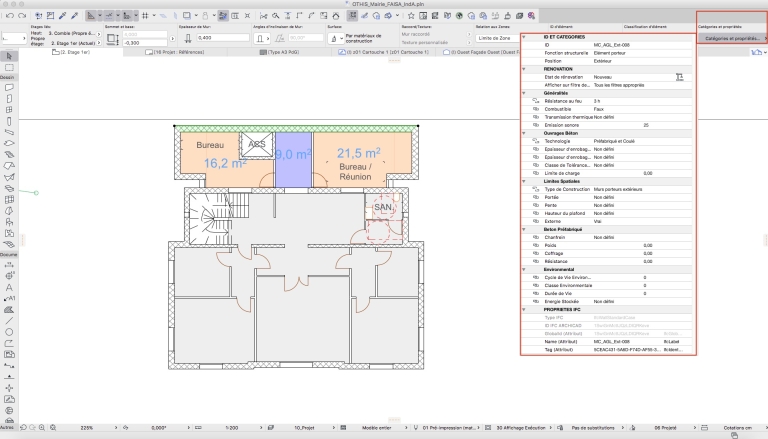Viewport: 768px width, 439px height.
Task: Select the Wall tool
Action: pyautogui.click(x=9, y=88)
